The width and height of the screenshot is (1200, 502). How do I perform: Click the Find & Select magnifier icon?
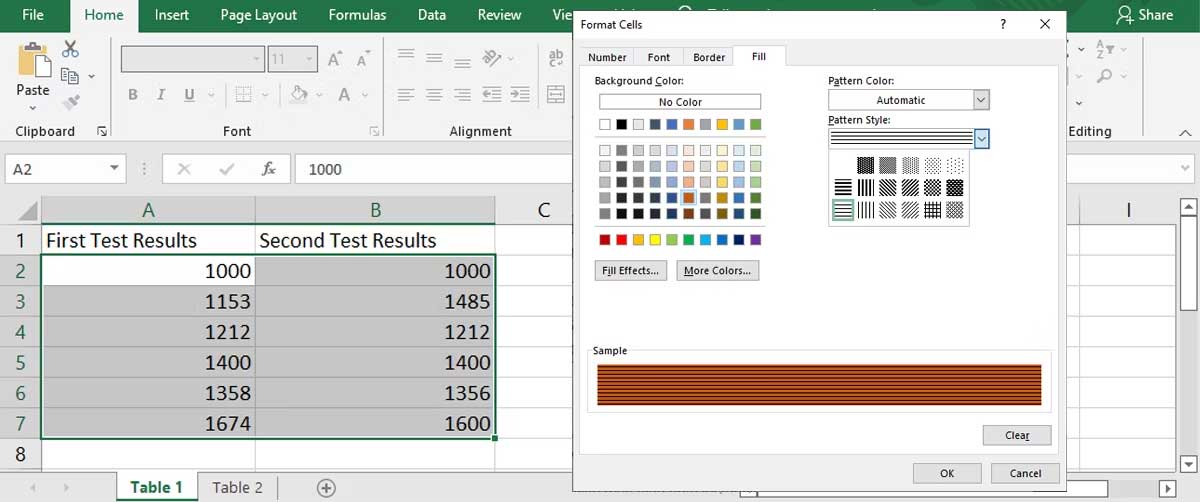1104,76
